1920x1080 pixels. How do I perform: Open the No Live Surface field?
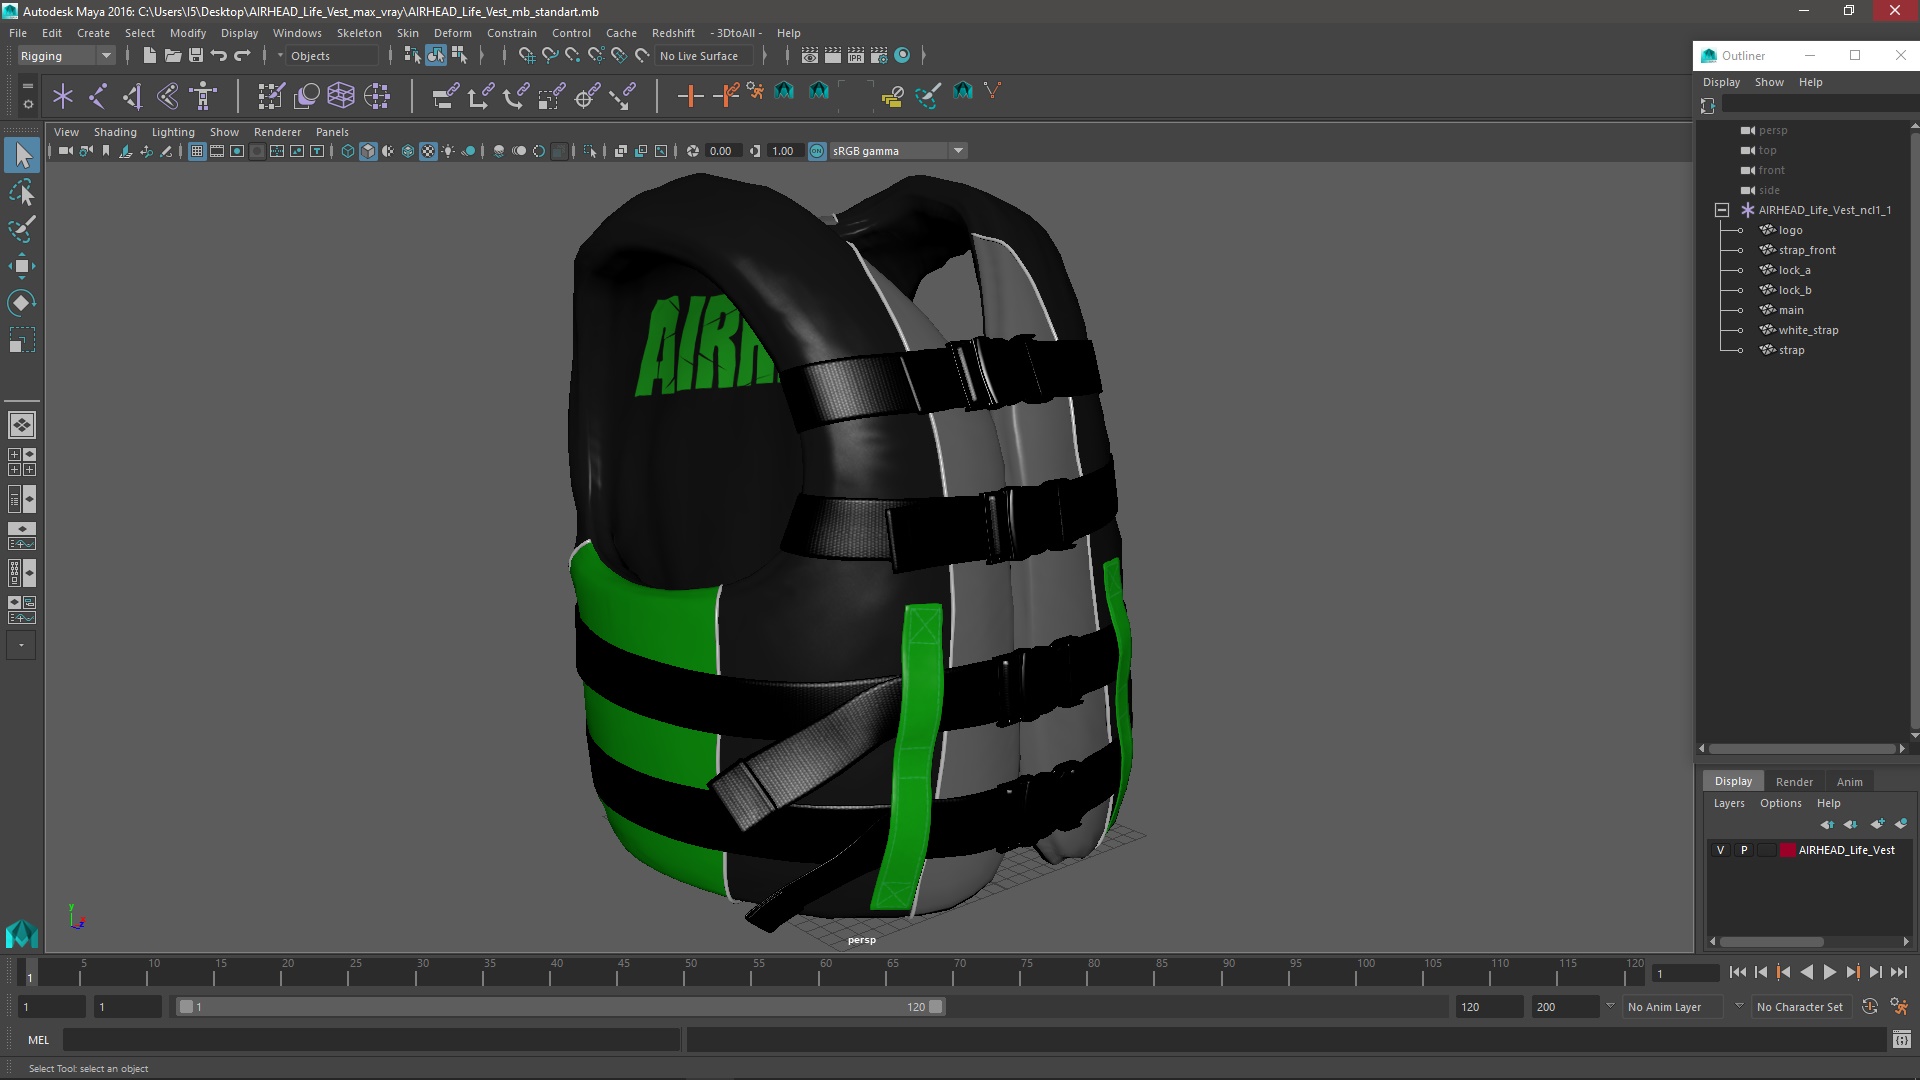704,56
